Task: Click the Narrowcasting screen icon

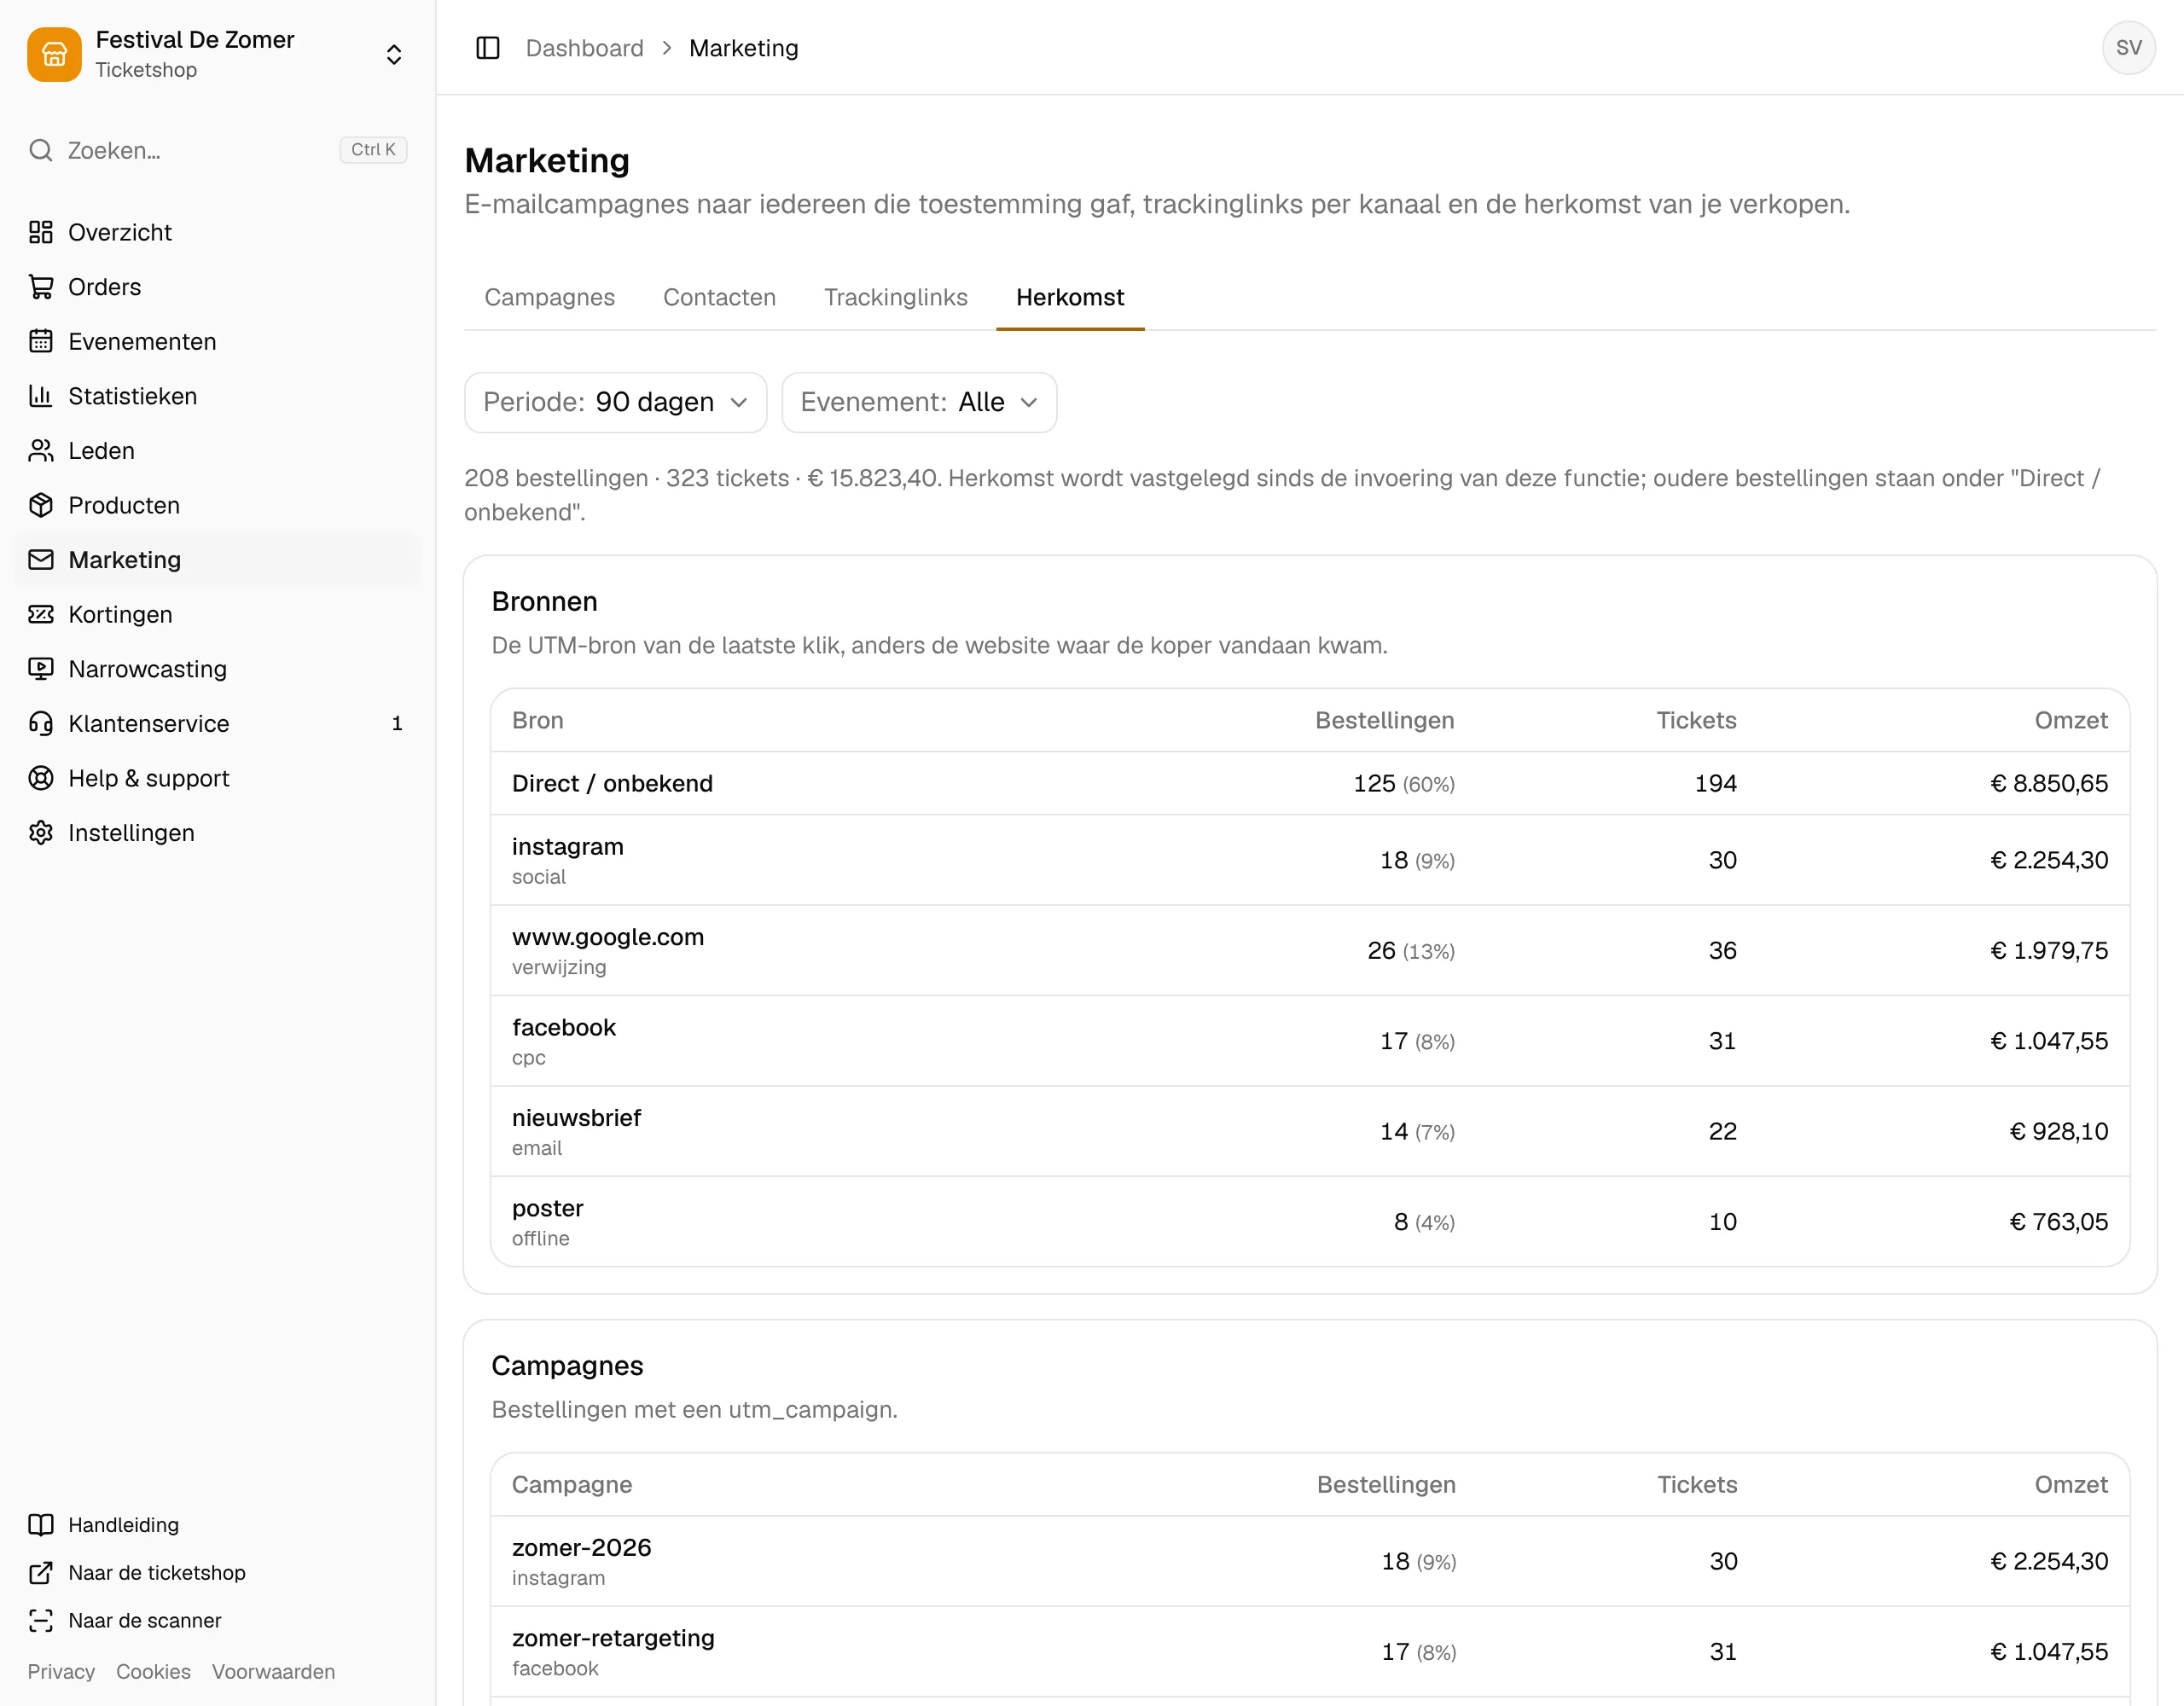Action: (41, 669)
